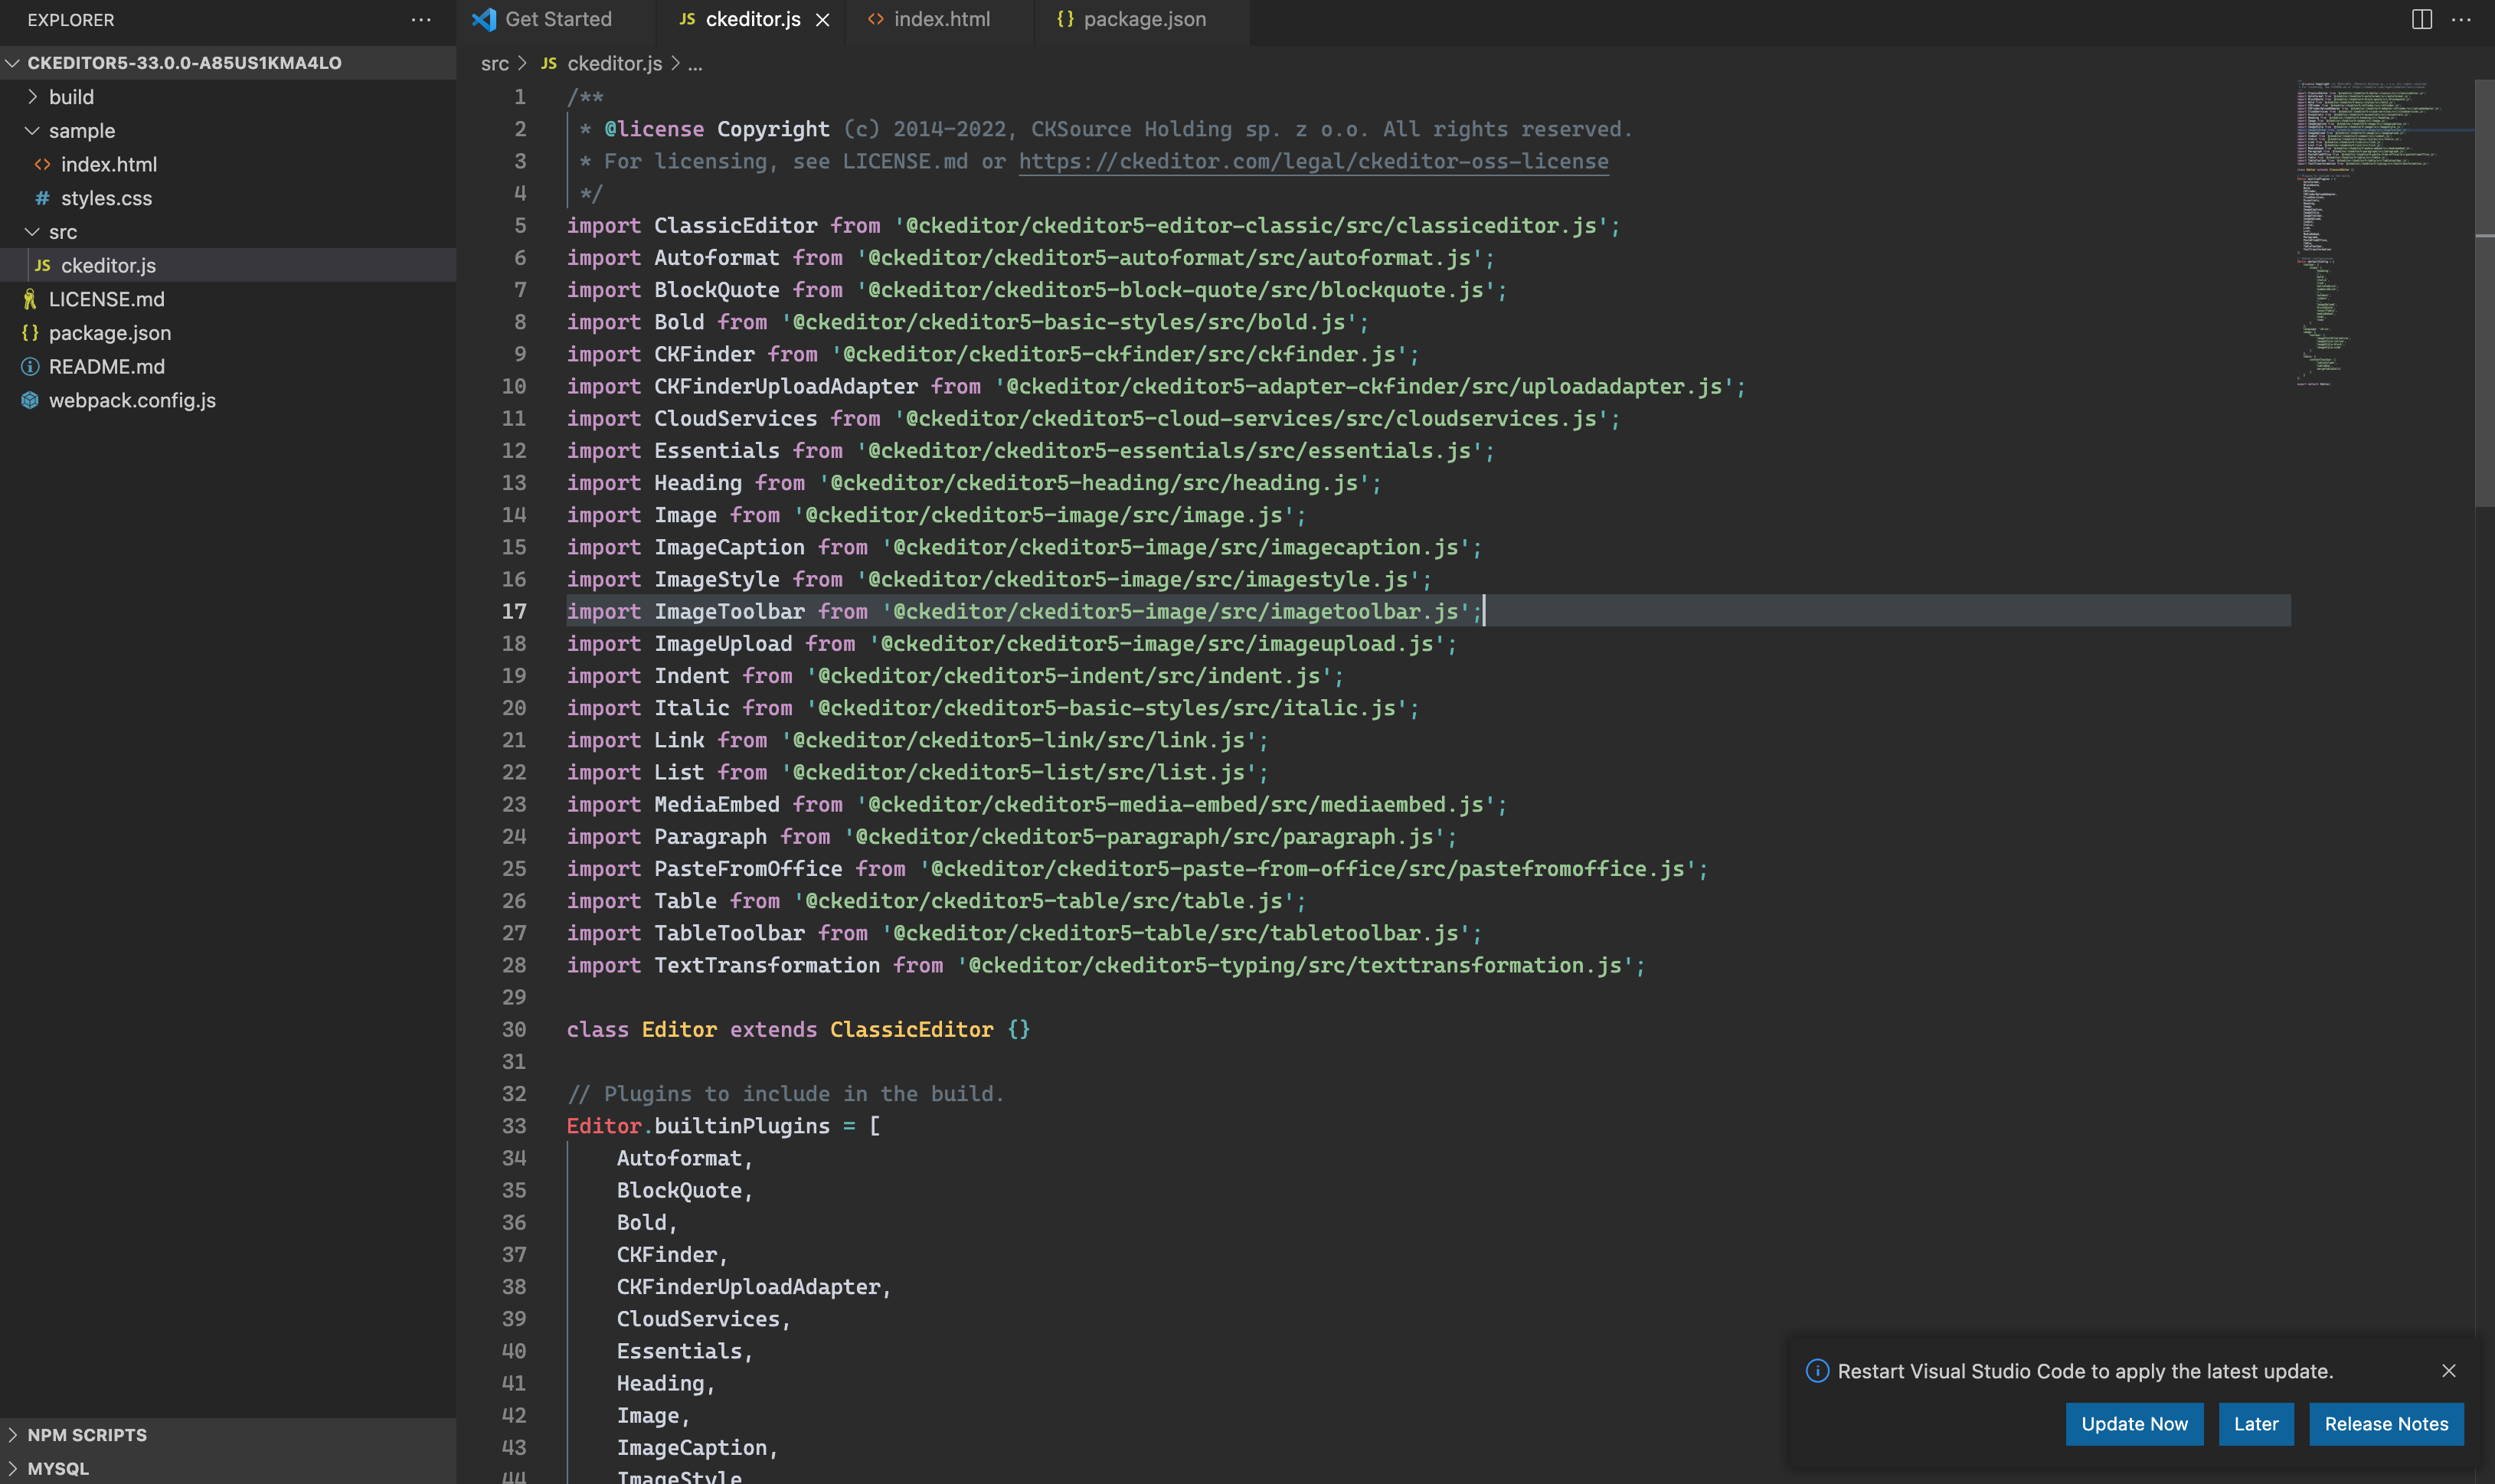Switch to the Get Started tab
Viewport: 2495px width, 1484px height.
point(556,20)
